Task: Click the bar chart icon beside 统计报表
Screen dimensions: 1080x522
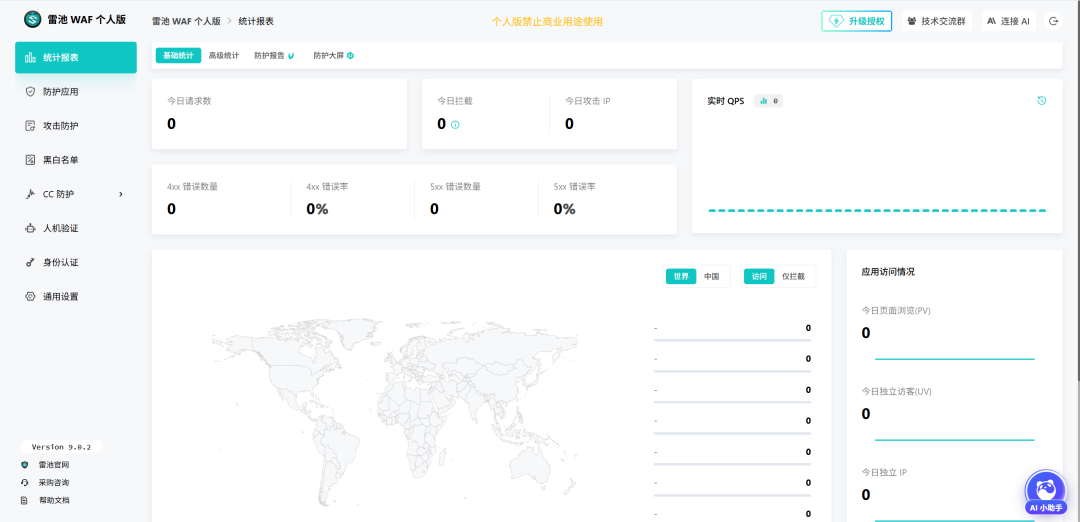Action: (x=30, y=57)
